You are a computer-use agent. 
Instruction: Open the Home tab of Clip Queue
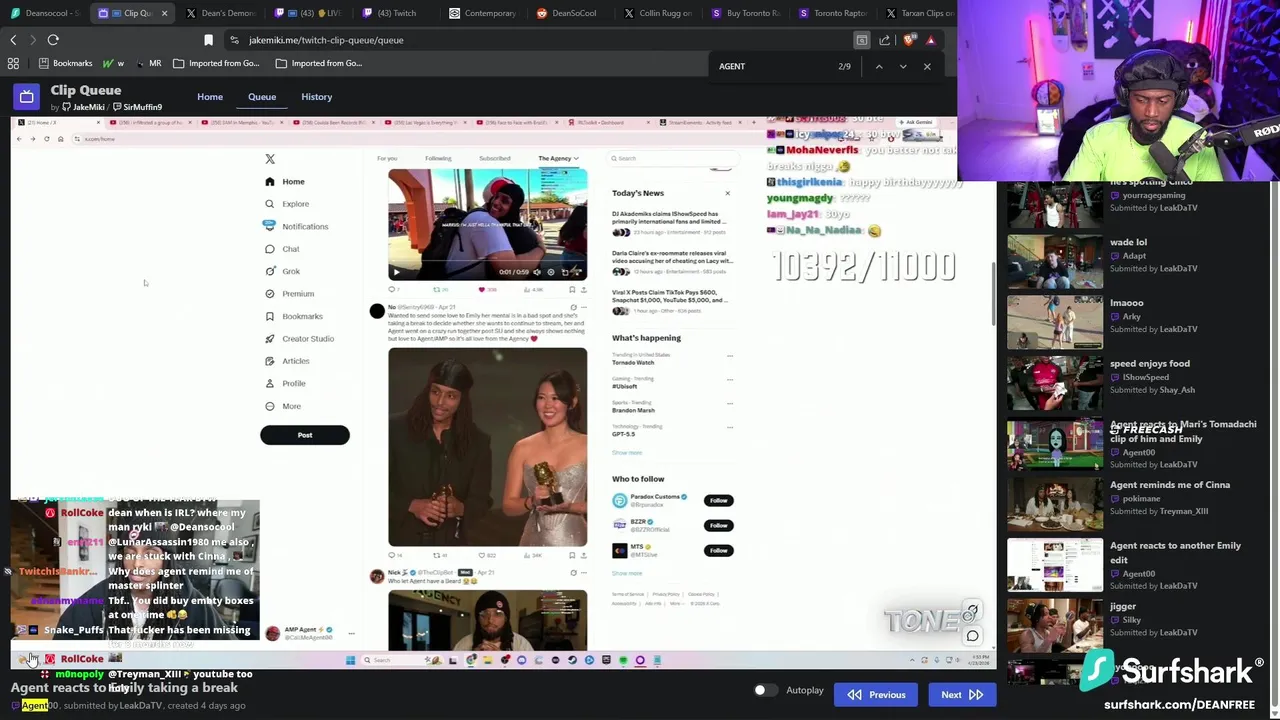(210, 97)
